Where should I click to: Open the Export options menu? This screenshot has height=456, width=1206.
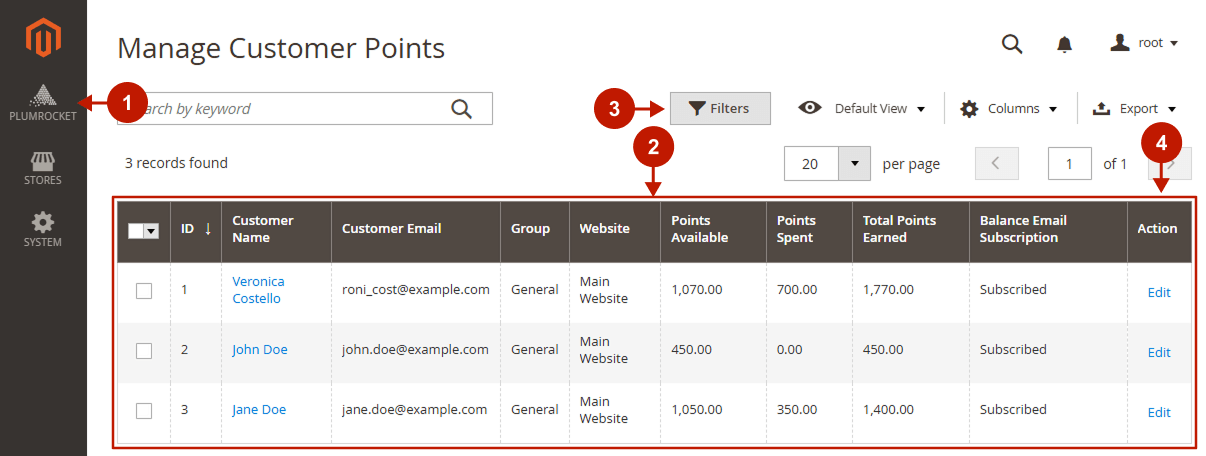point(1134,109)
